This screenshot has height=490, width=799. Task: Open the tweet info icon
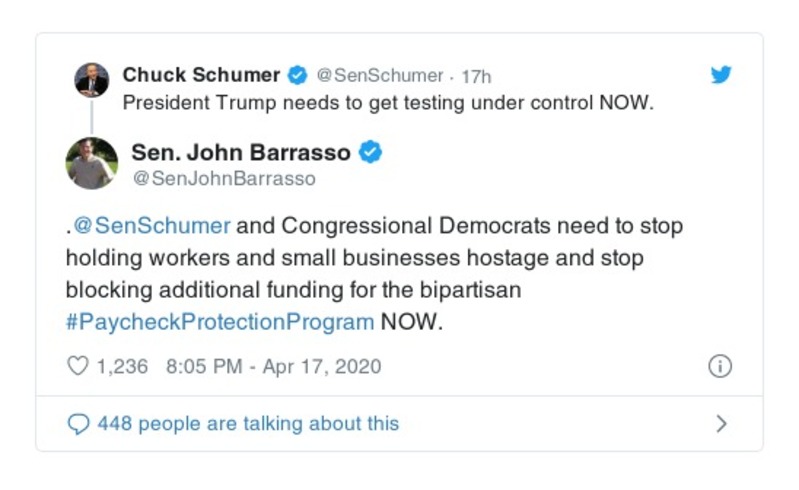pyautogui.click(x=719, y=366)
